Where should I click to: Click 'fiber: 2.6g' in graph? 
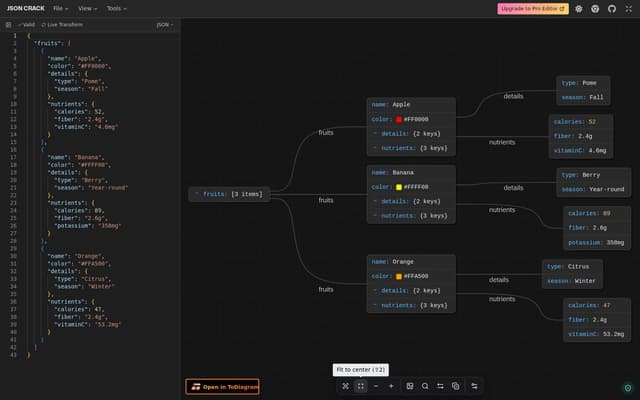(x=597, y=228)
